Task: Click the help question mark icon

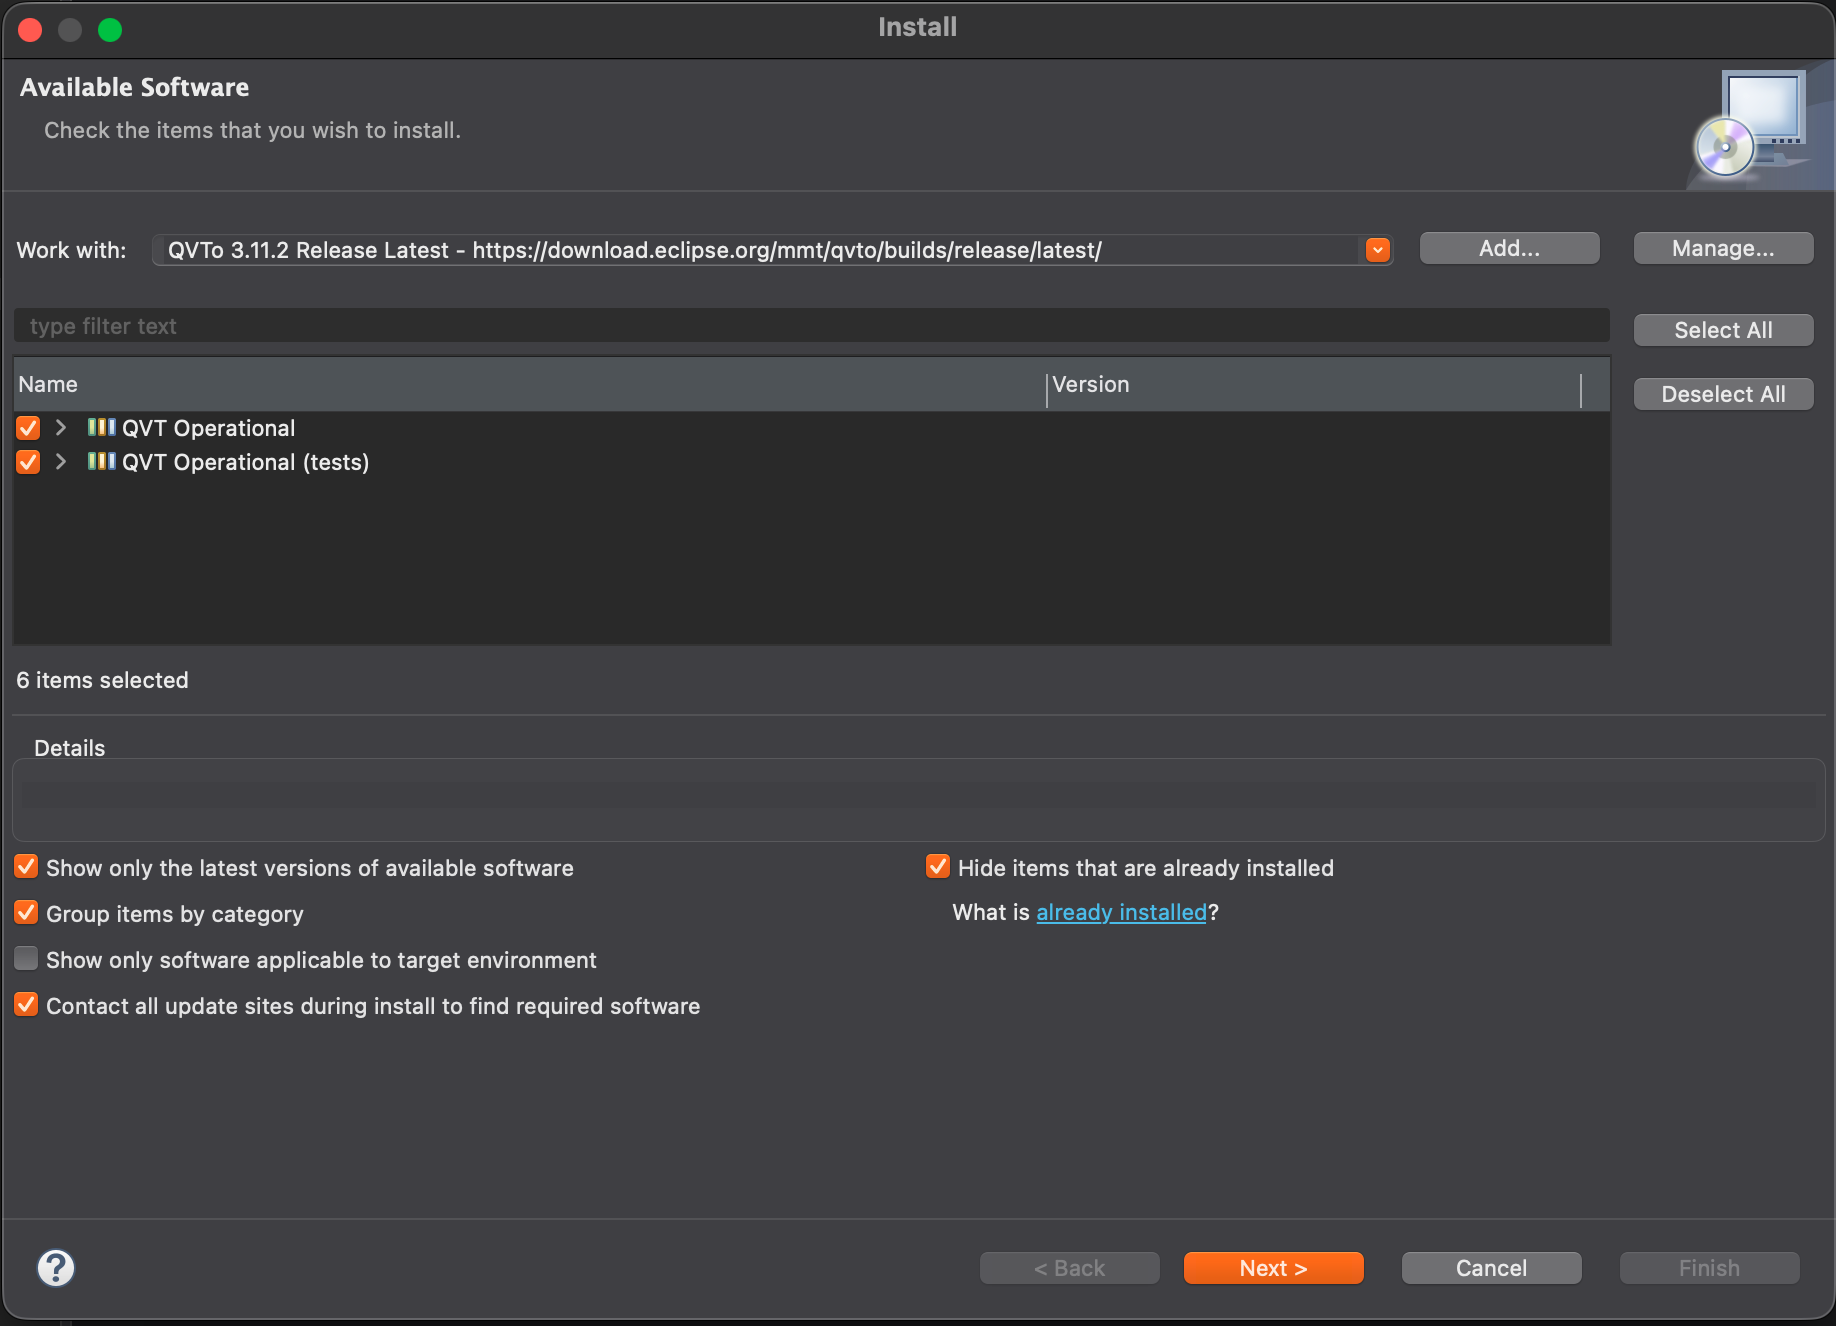Action: point(56,1268)
